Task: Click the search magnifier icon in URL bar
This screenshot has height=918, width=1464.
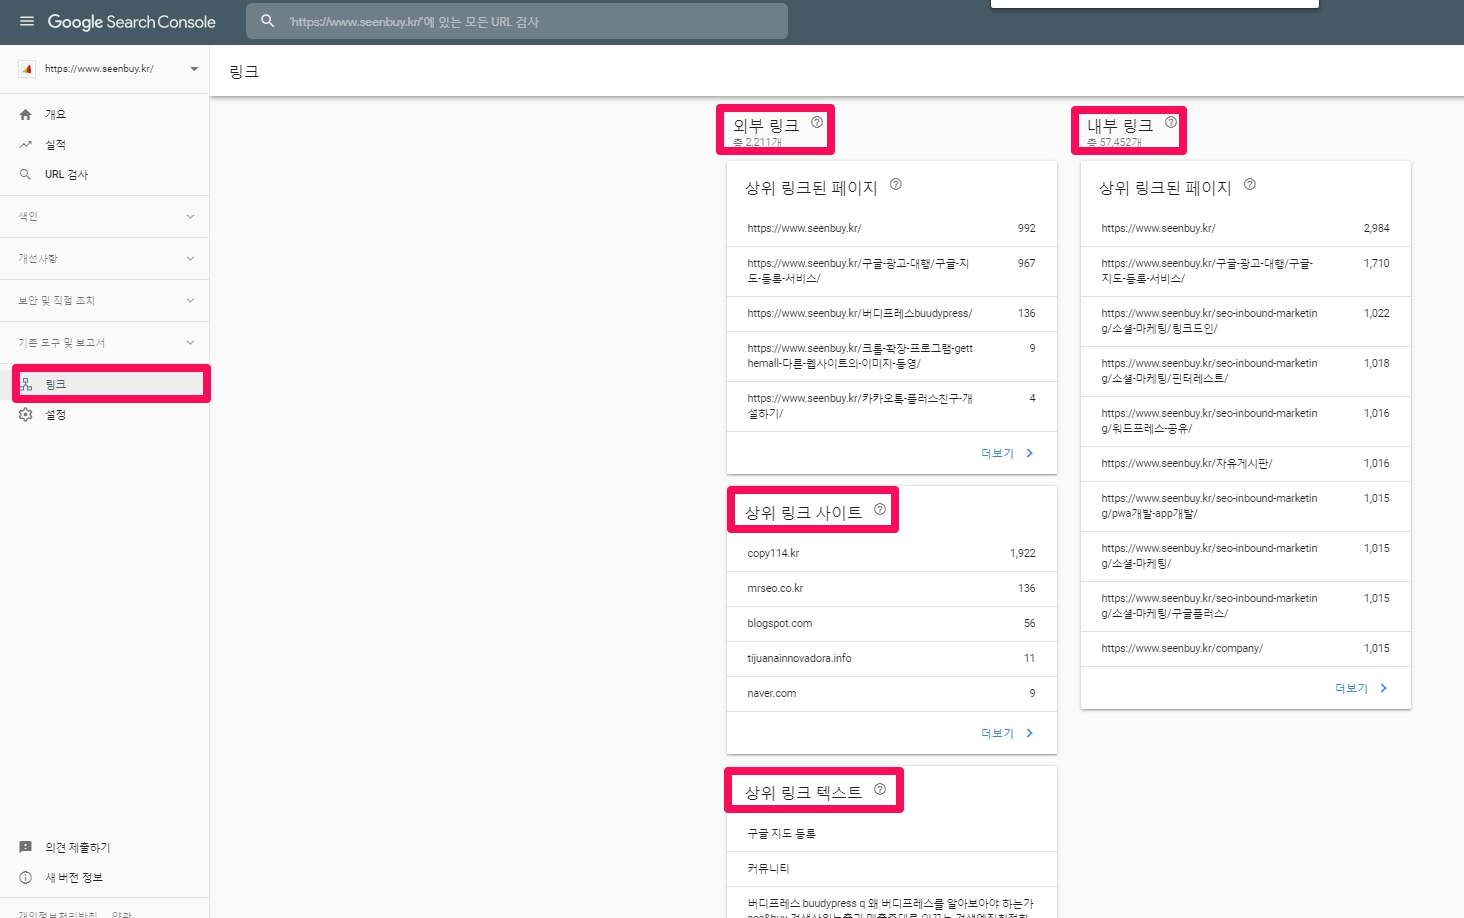Action: (268, 21)
